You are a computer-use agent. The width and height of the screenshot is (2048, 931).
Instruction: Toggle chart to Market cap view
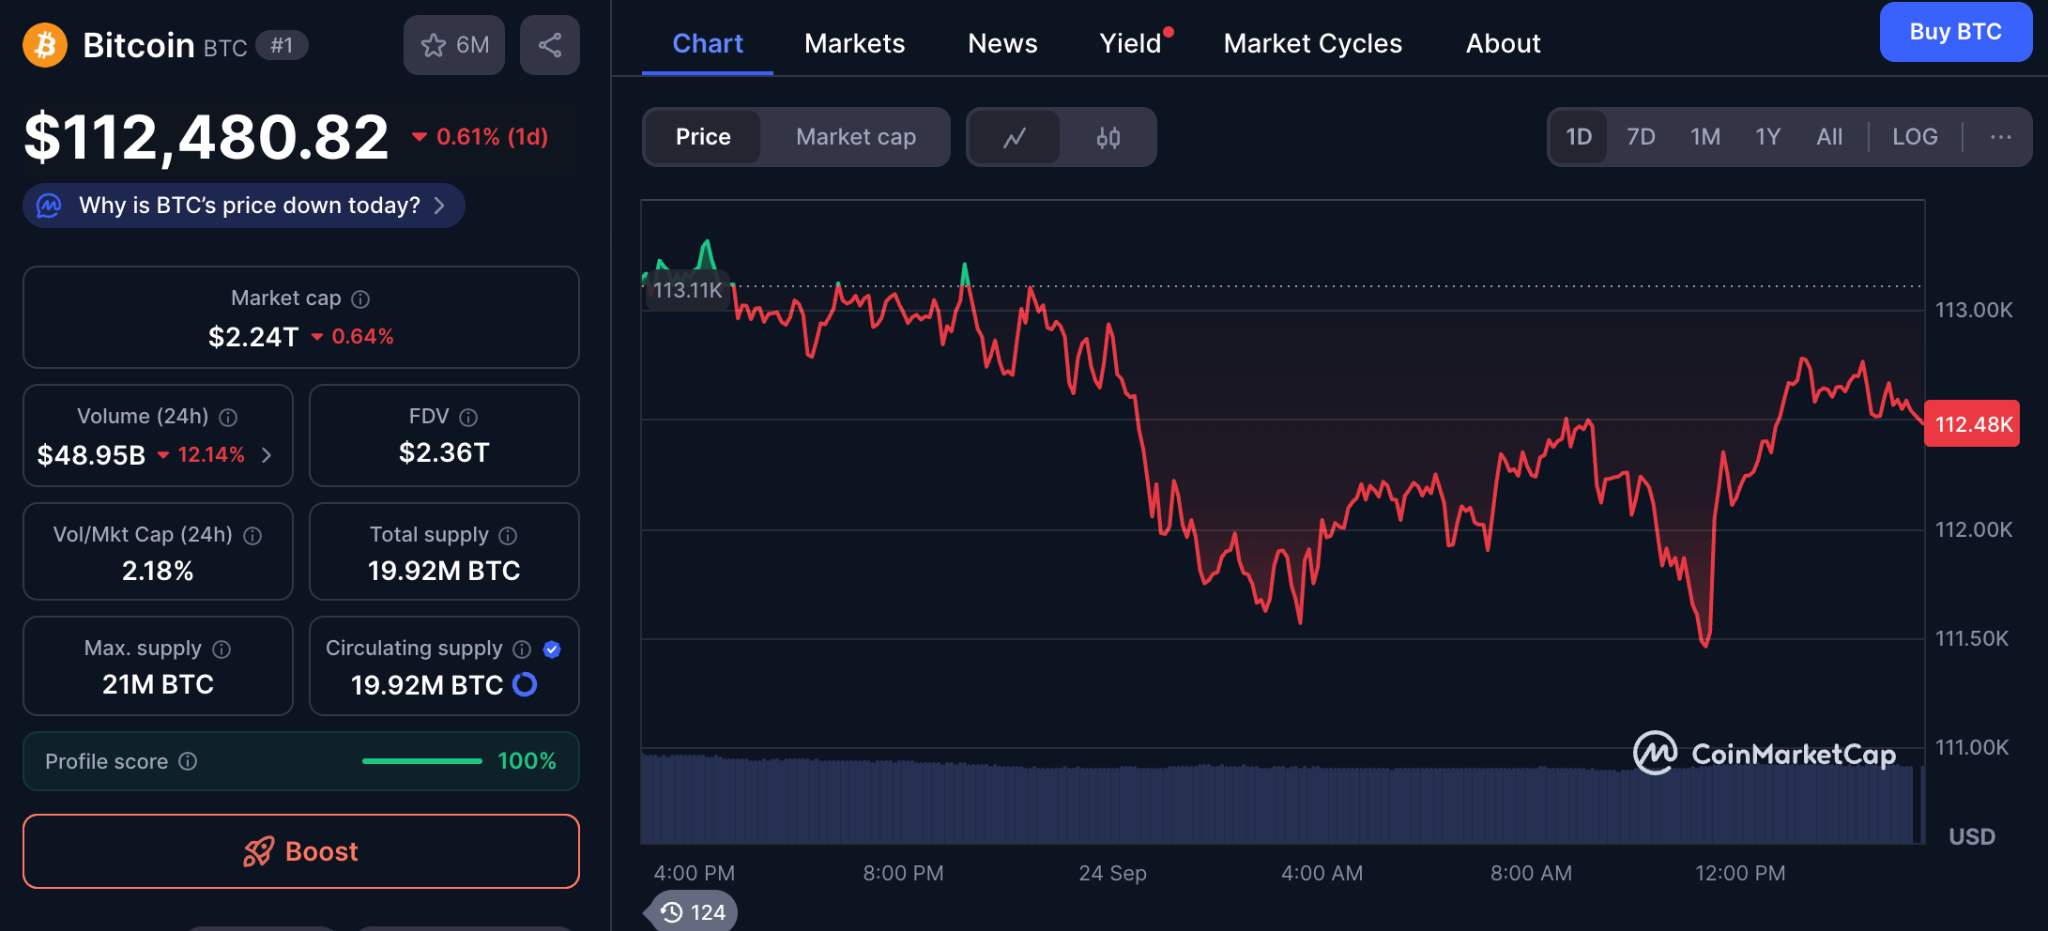[x=855, y=137]
